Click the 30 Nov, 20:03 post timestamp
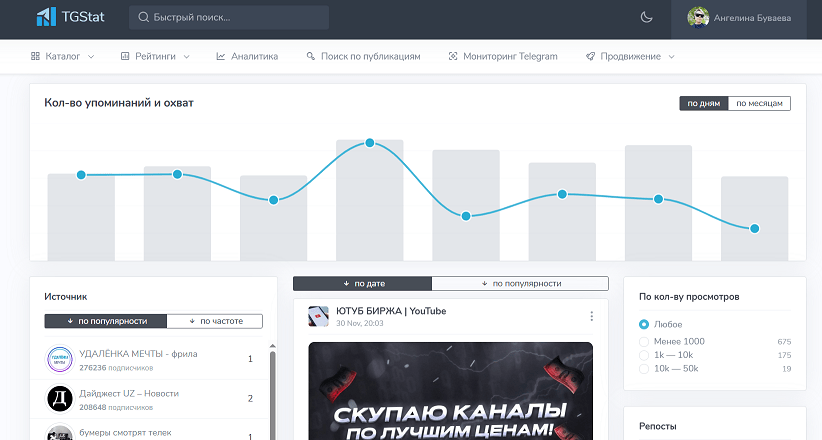This screenshot has width=822, height=440. (x=360, y=323)
